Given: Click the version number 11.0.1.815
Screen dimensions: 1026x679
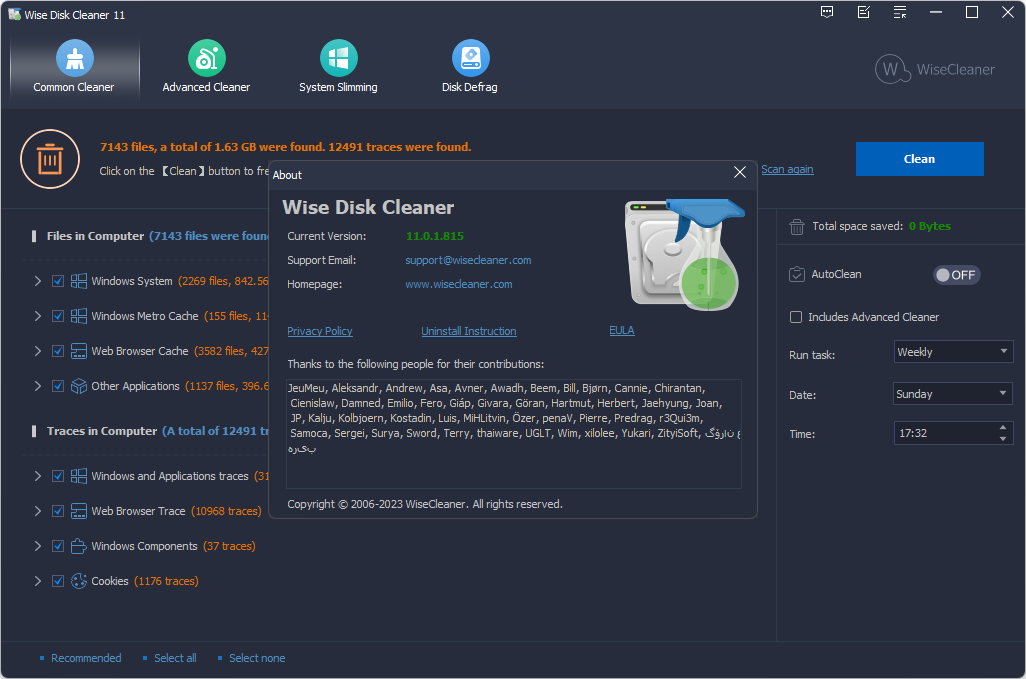Looking at the screenshot, I should click(434, 236).
